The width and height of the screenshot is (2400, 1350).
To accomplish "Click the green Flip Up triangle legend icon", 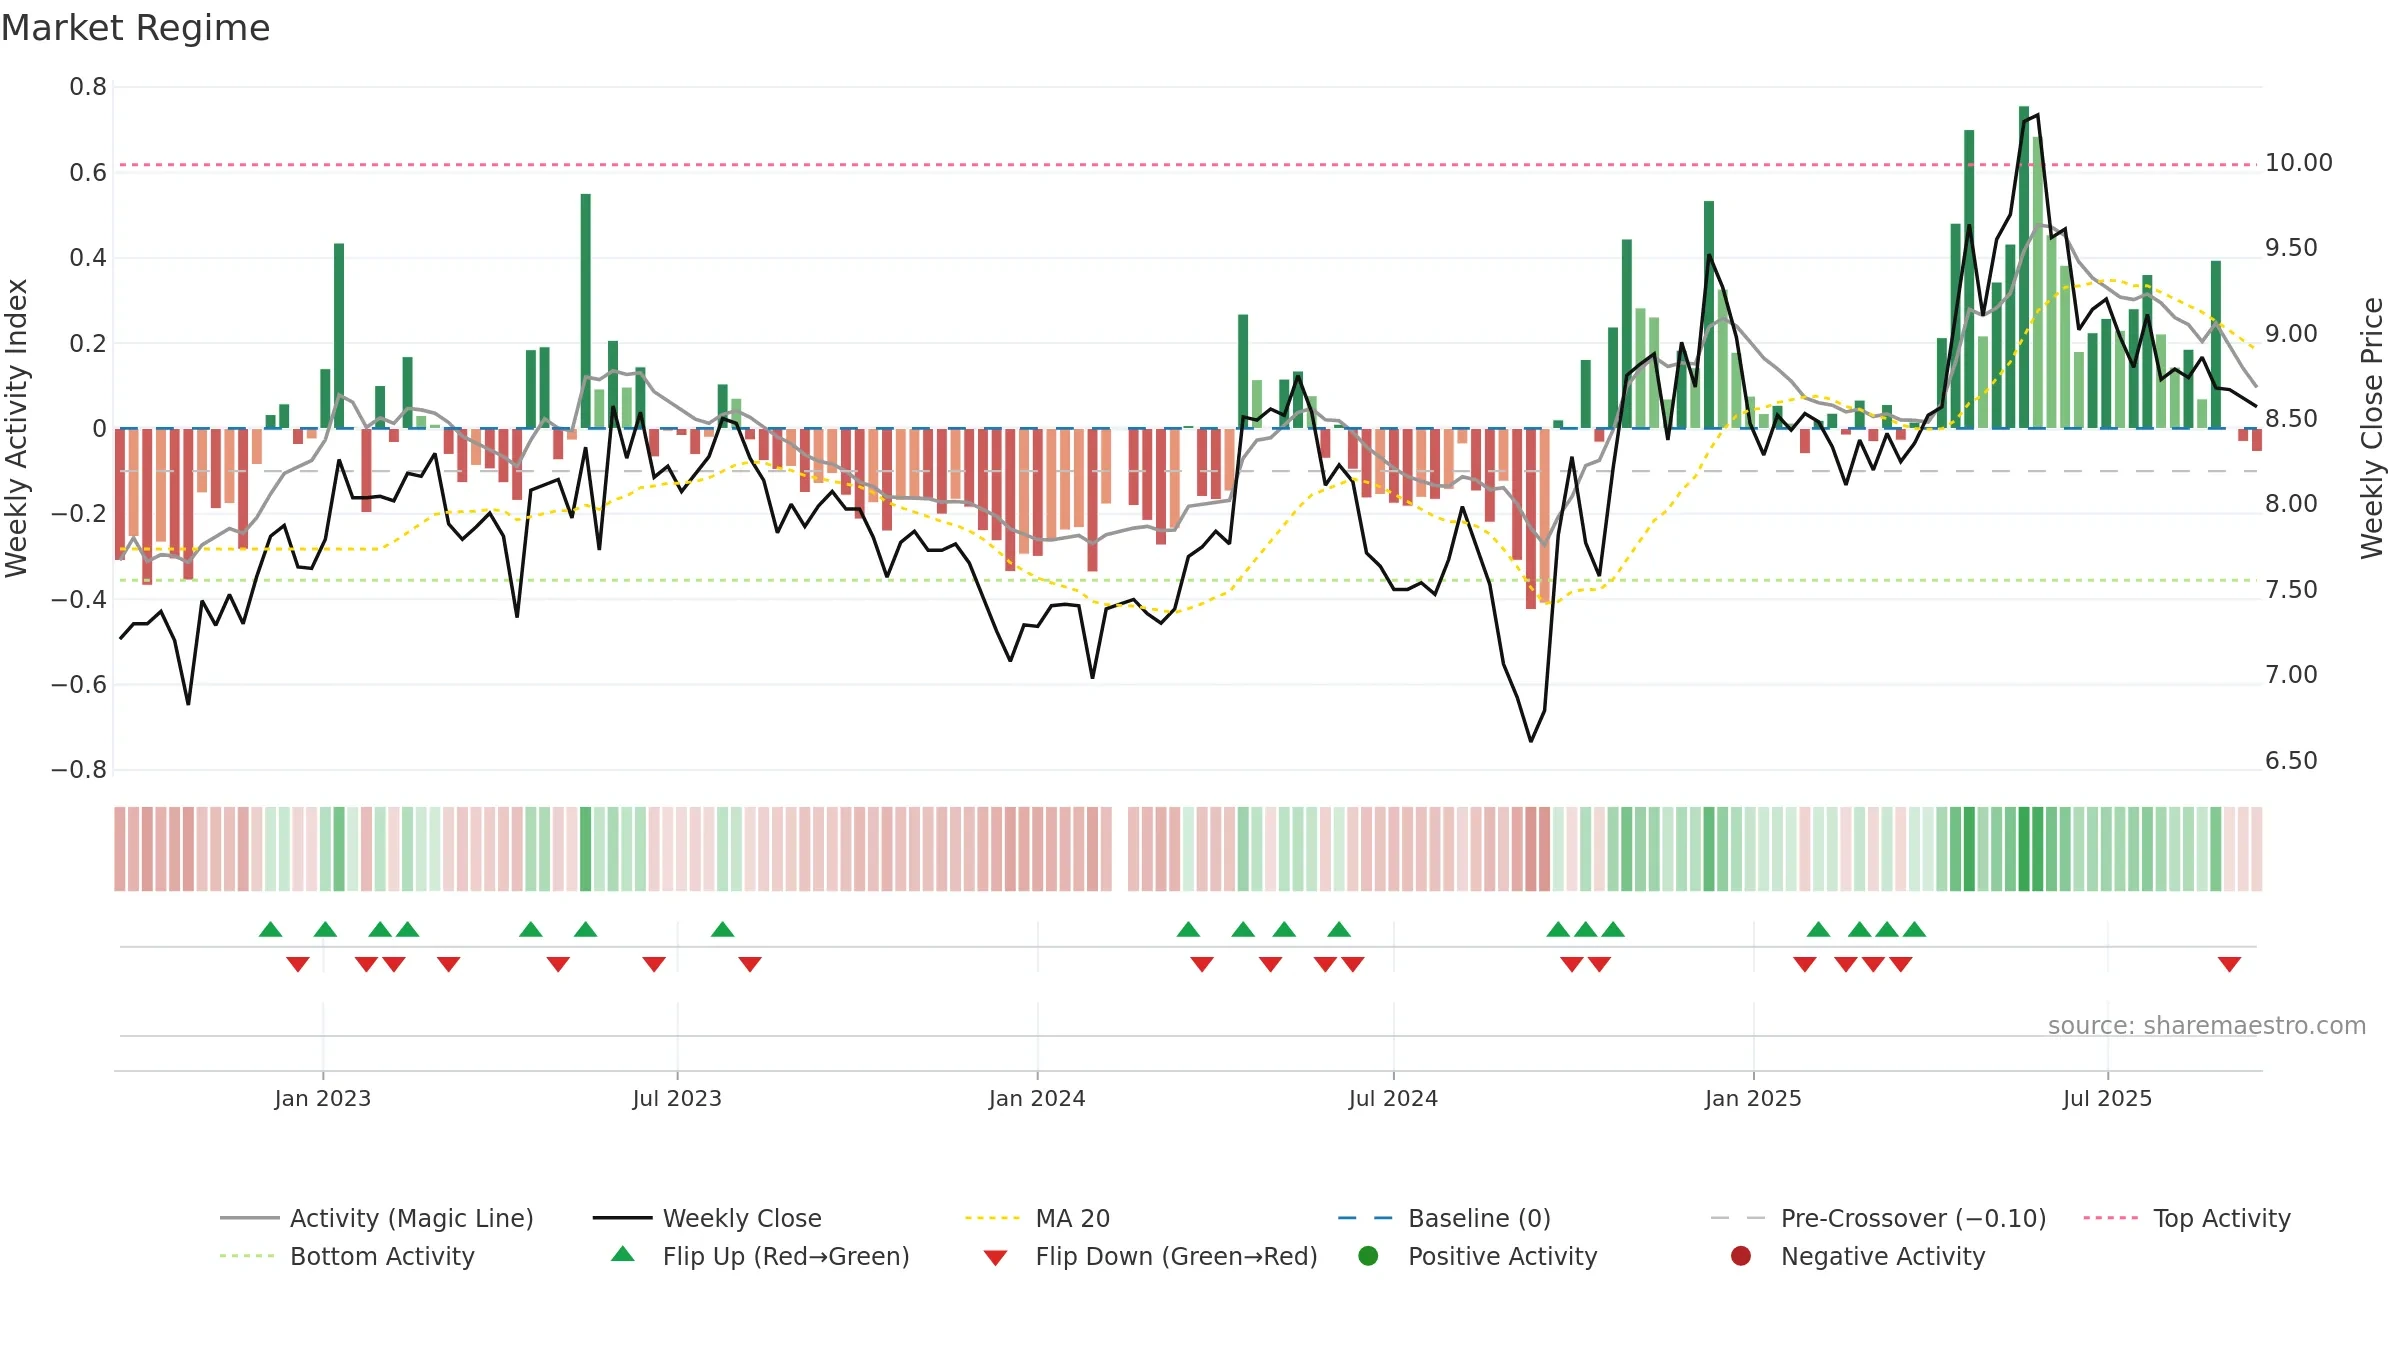I will pyautogui.click(x=623, y=1254).
